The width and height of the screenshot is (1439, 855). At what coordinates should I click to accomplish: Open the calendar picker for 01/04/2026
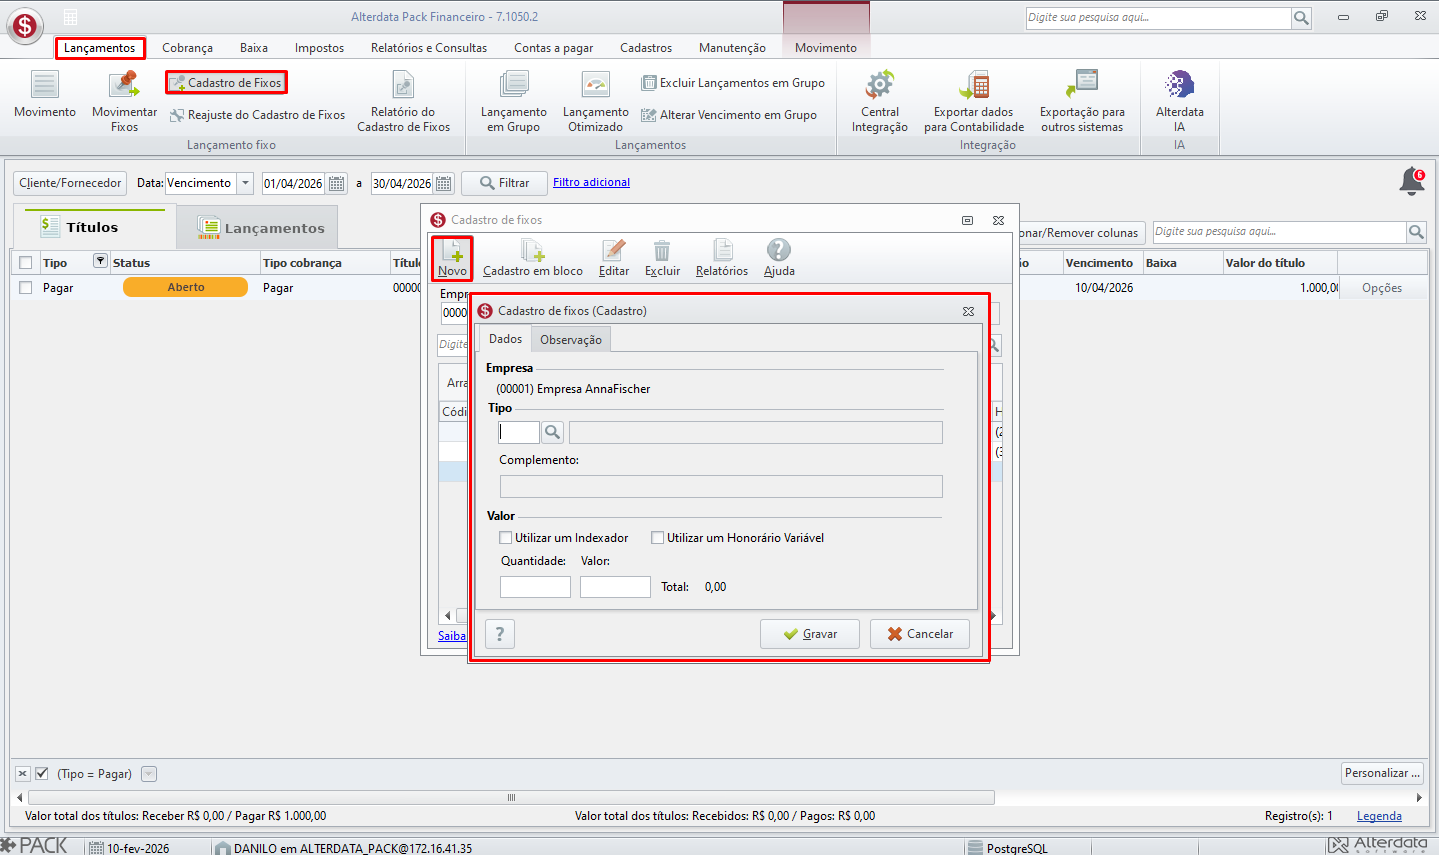tap(337, 183)
